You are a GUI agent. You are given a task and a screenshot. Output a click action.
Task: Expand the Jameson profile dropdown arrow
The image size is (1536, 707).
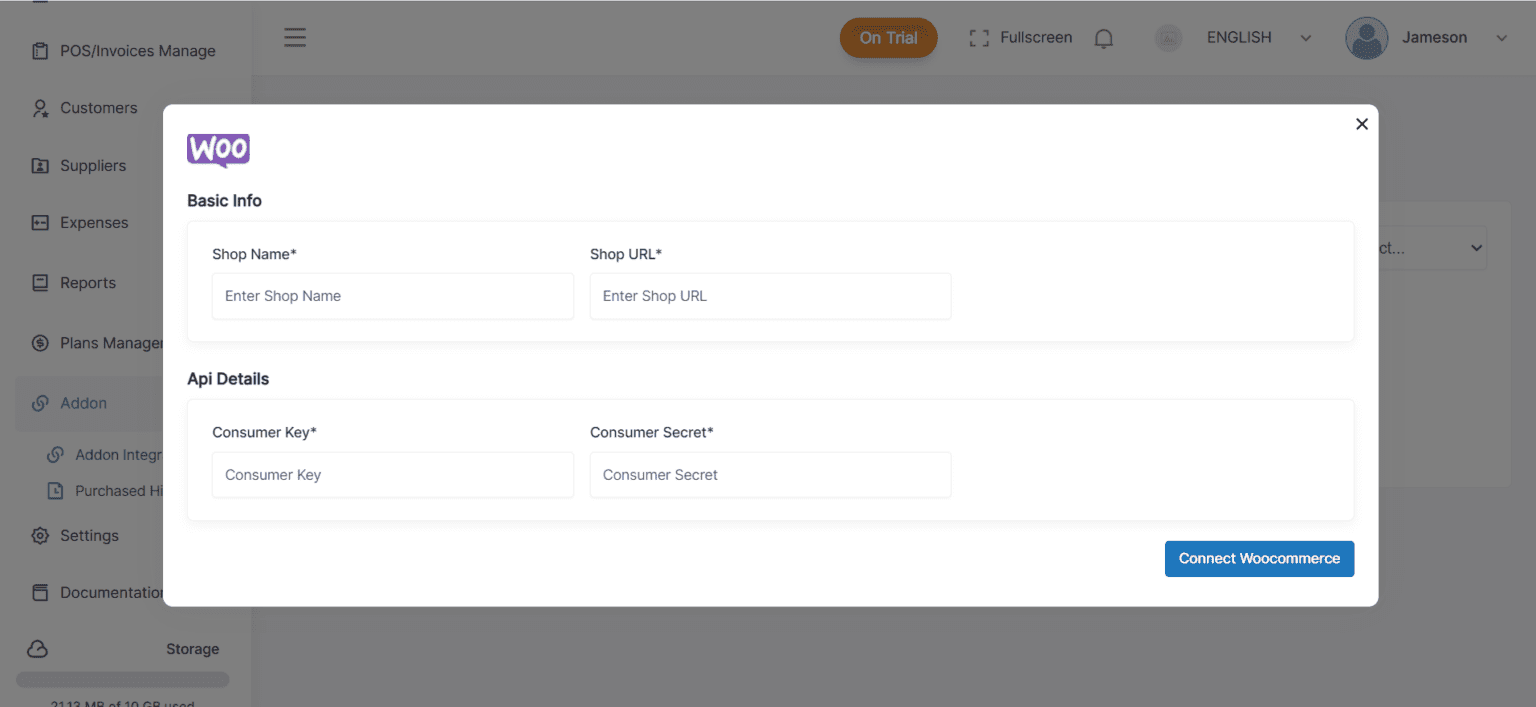tap(1501, 38)
